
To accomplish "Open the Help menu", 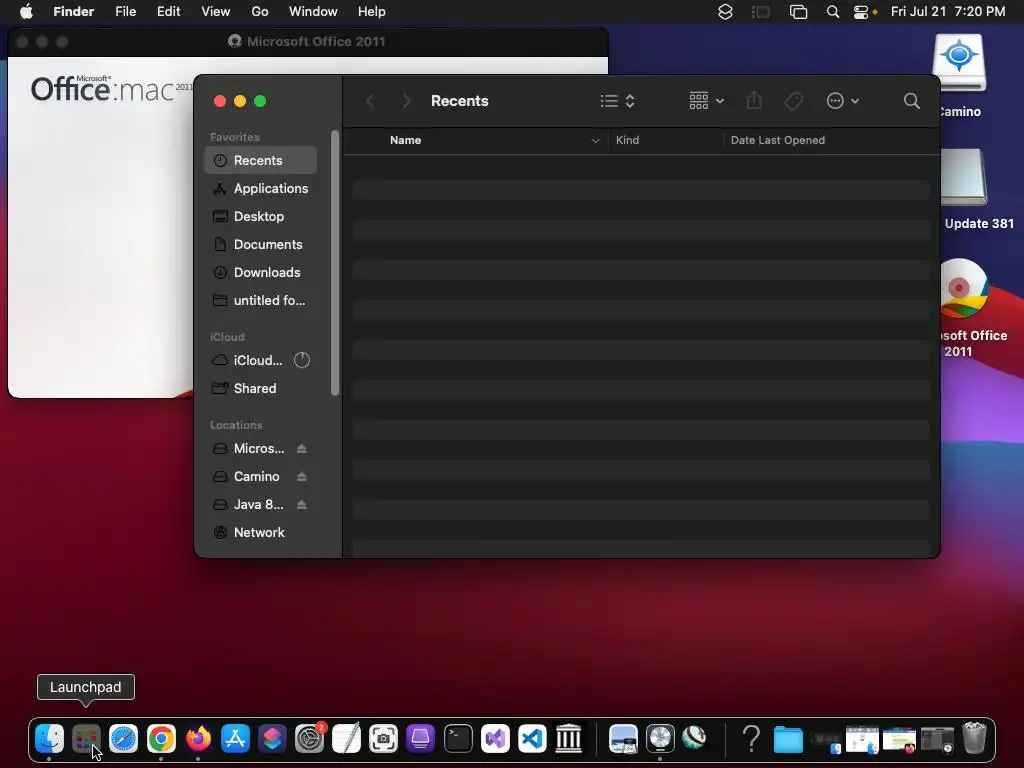I will (372, 12).
